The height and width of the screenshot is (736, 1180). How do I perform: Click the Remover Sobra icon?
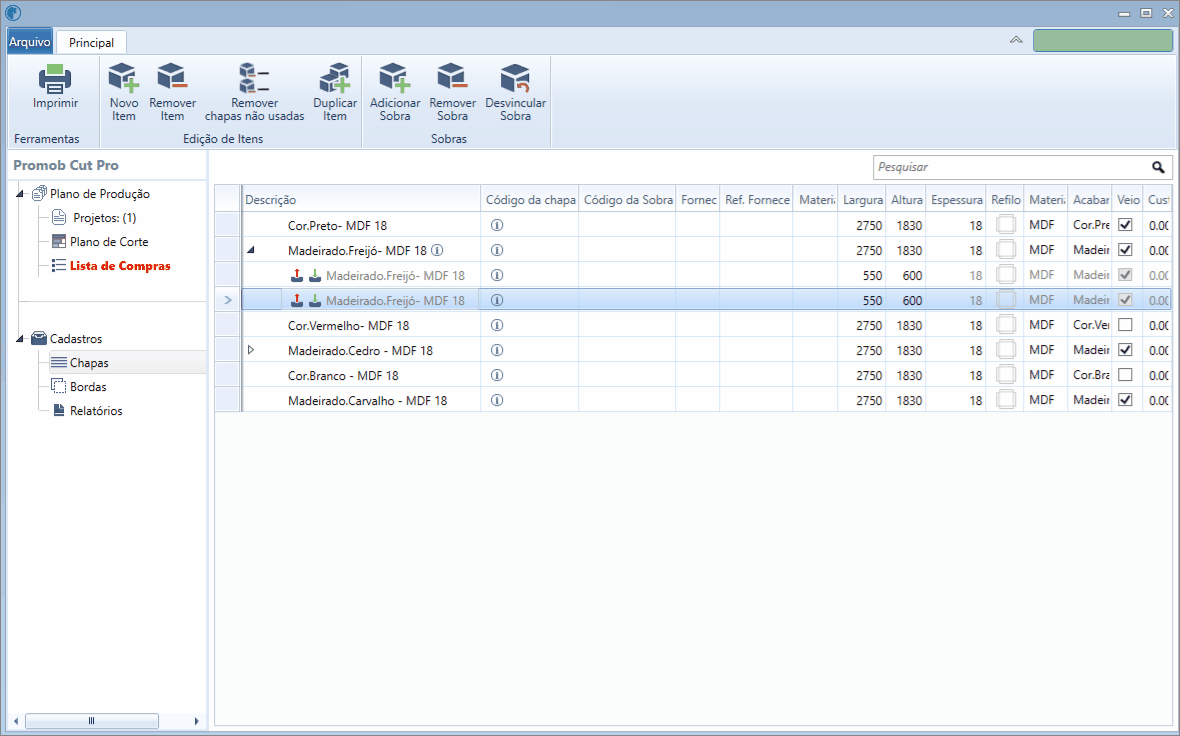[452, 78]
